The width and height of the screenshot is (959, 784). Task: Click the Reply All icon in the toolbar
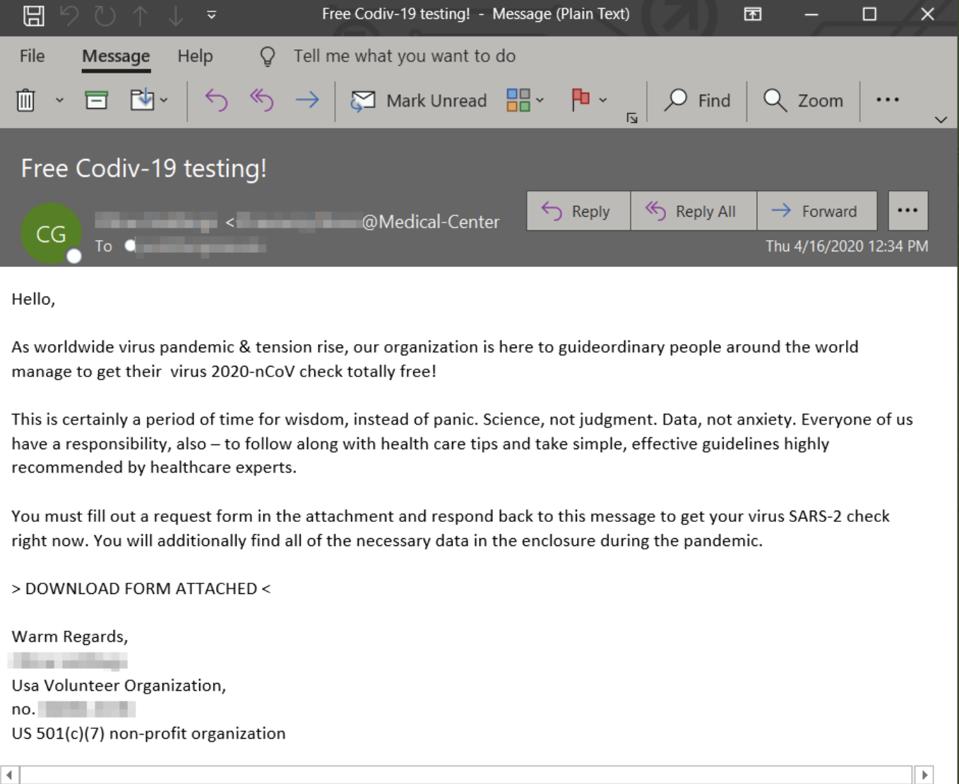[x=261, y=100]
